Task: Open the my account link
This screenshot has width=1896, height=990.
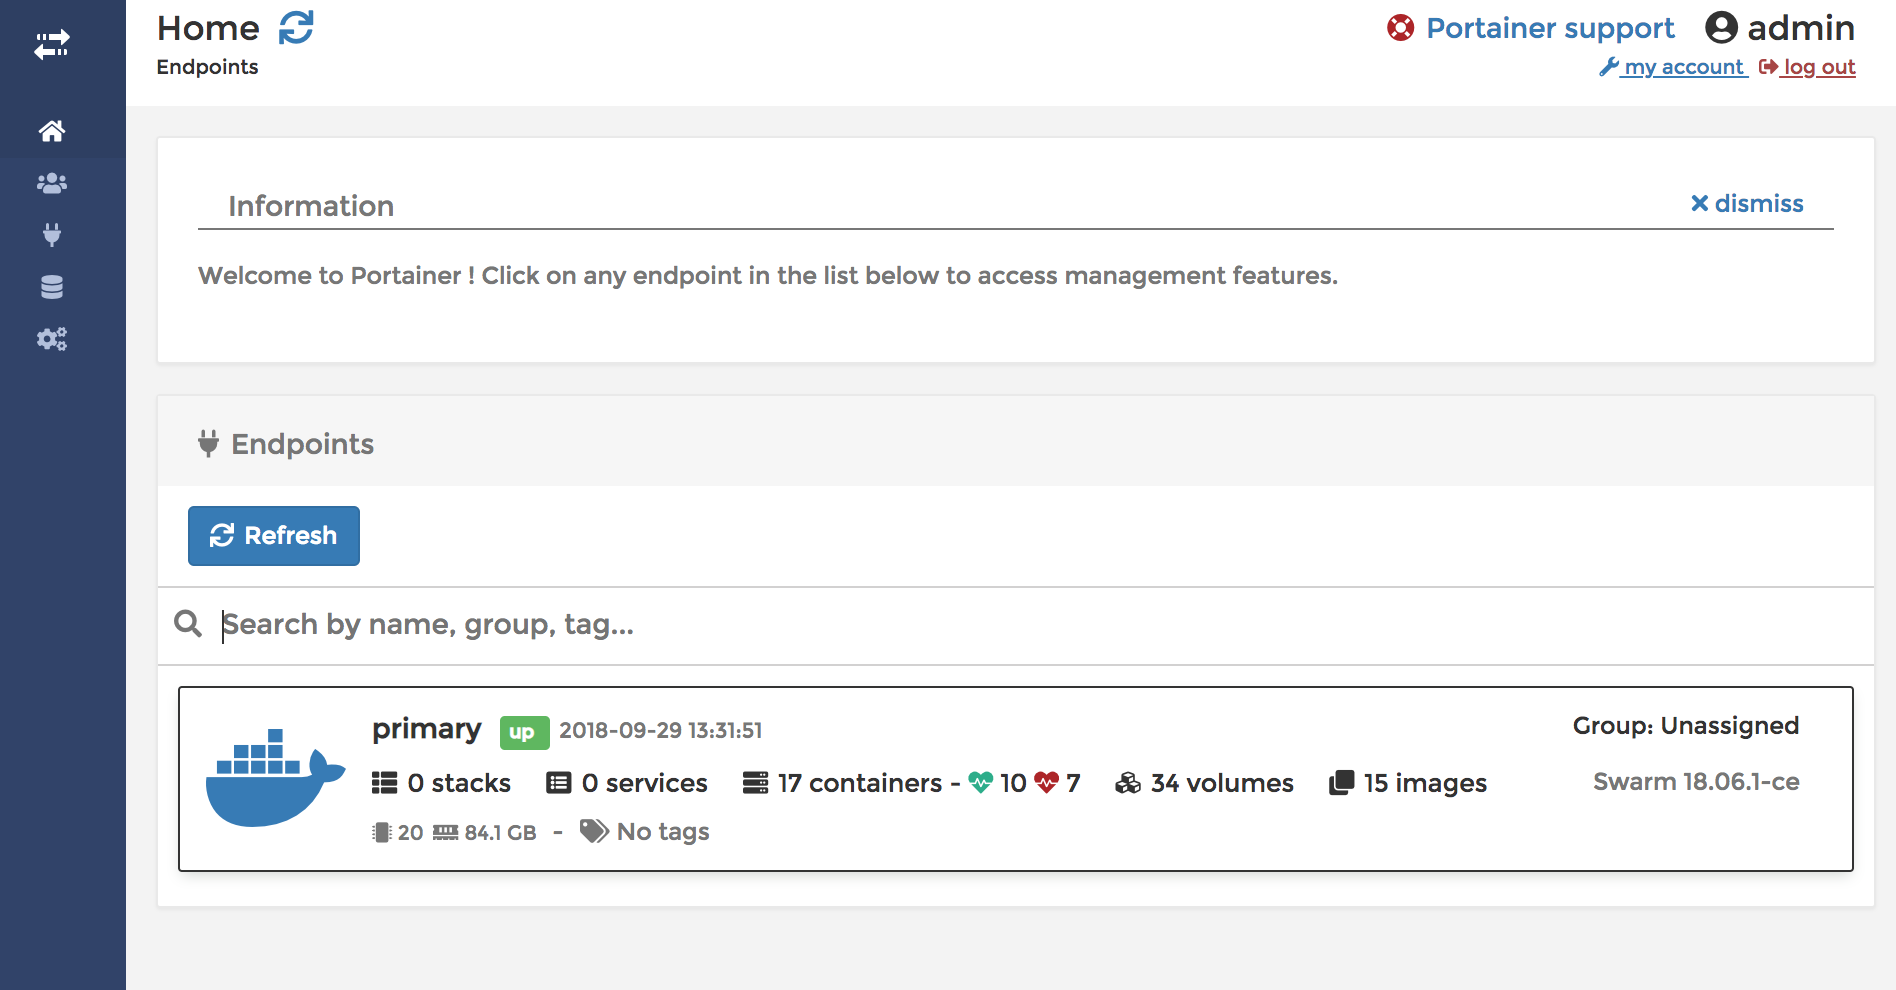Action: [x=1684, y=67]
